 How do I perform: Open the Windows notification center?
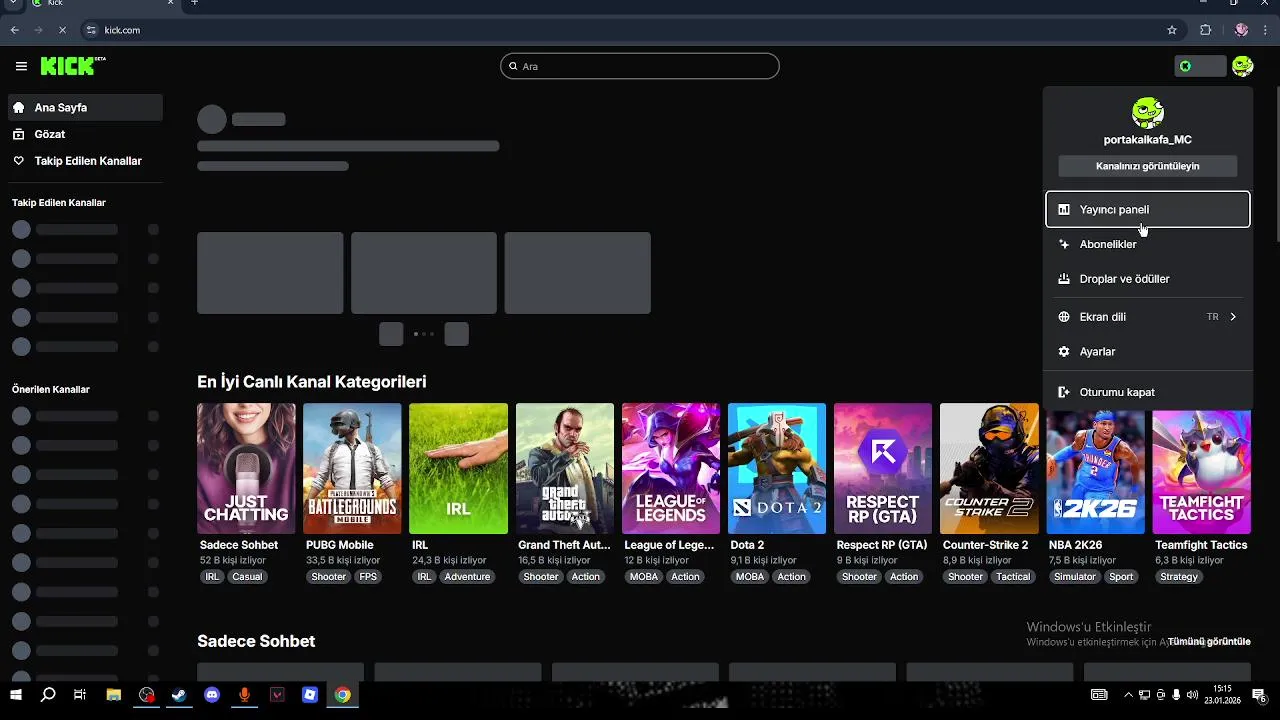pyautogui.click(x=1261, y=695)
